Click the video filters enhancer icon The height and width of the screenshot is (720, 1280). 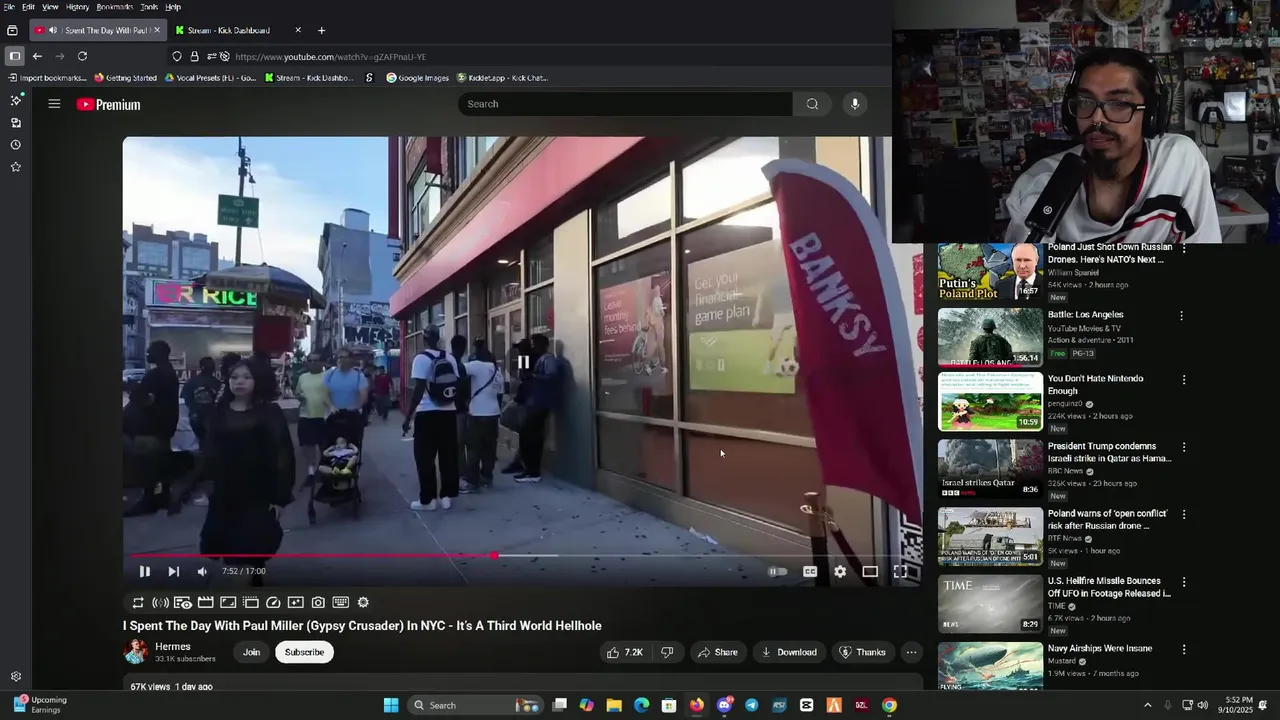click(x=295, y=602)
